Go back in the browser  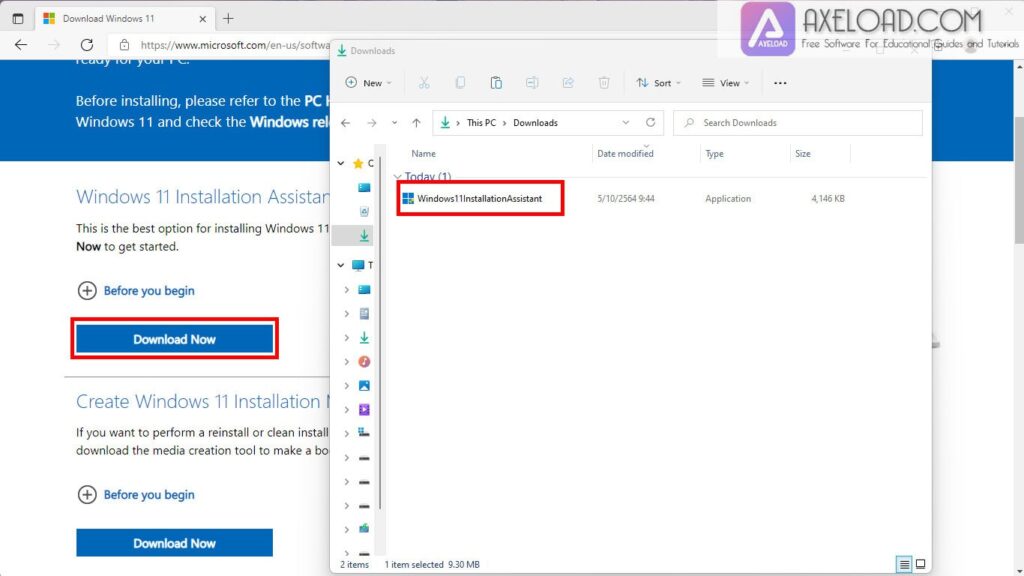click(x=21, y=45)
